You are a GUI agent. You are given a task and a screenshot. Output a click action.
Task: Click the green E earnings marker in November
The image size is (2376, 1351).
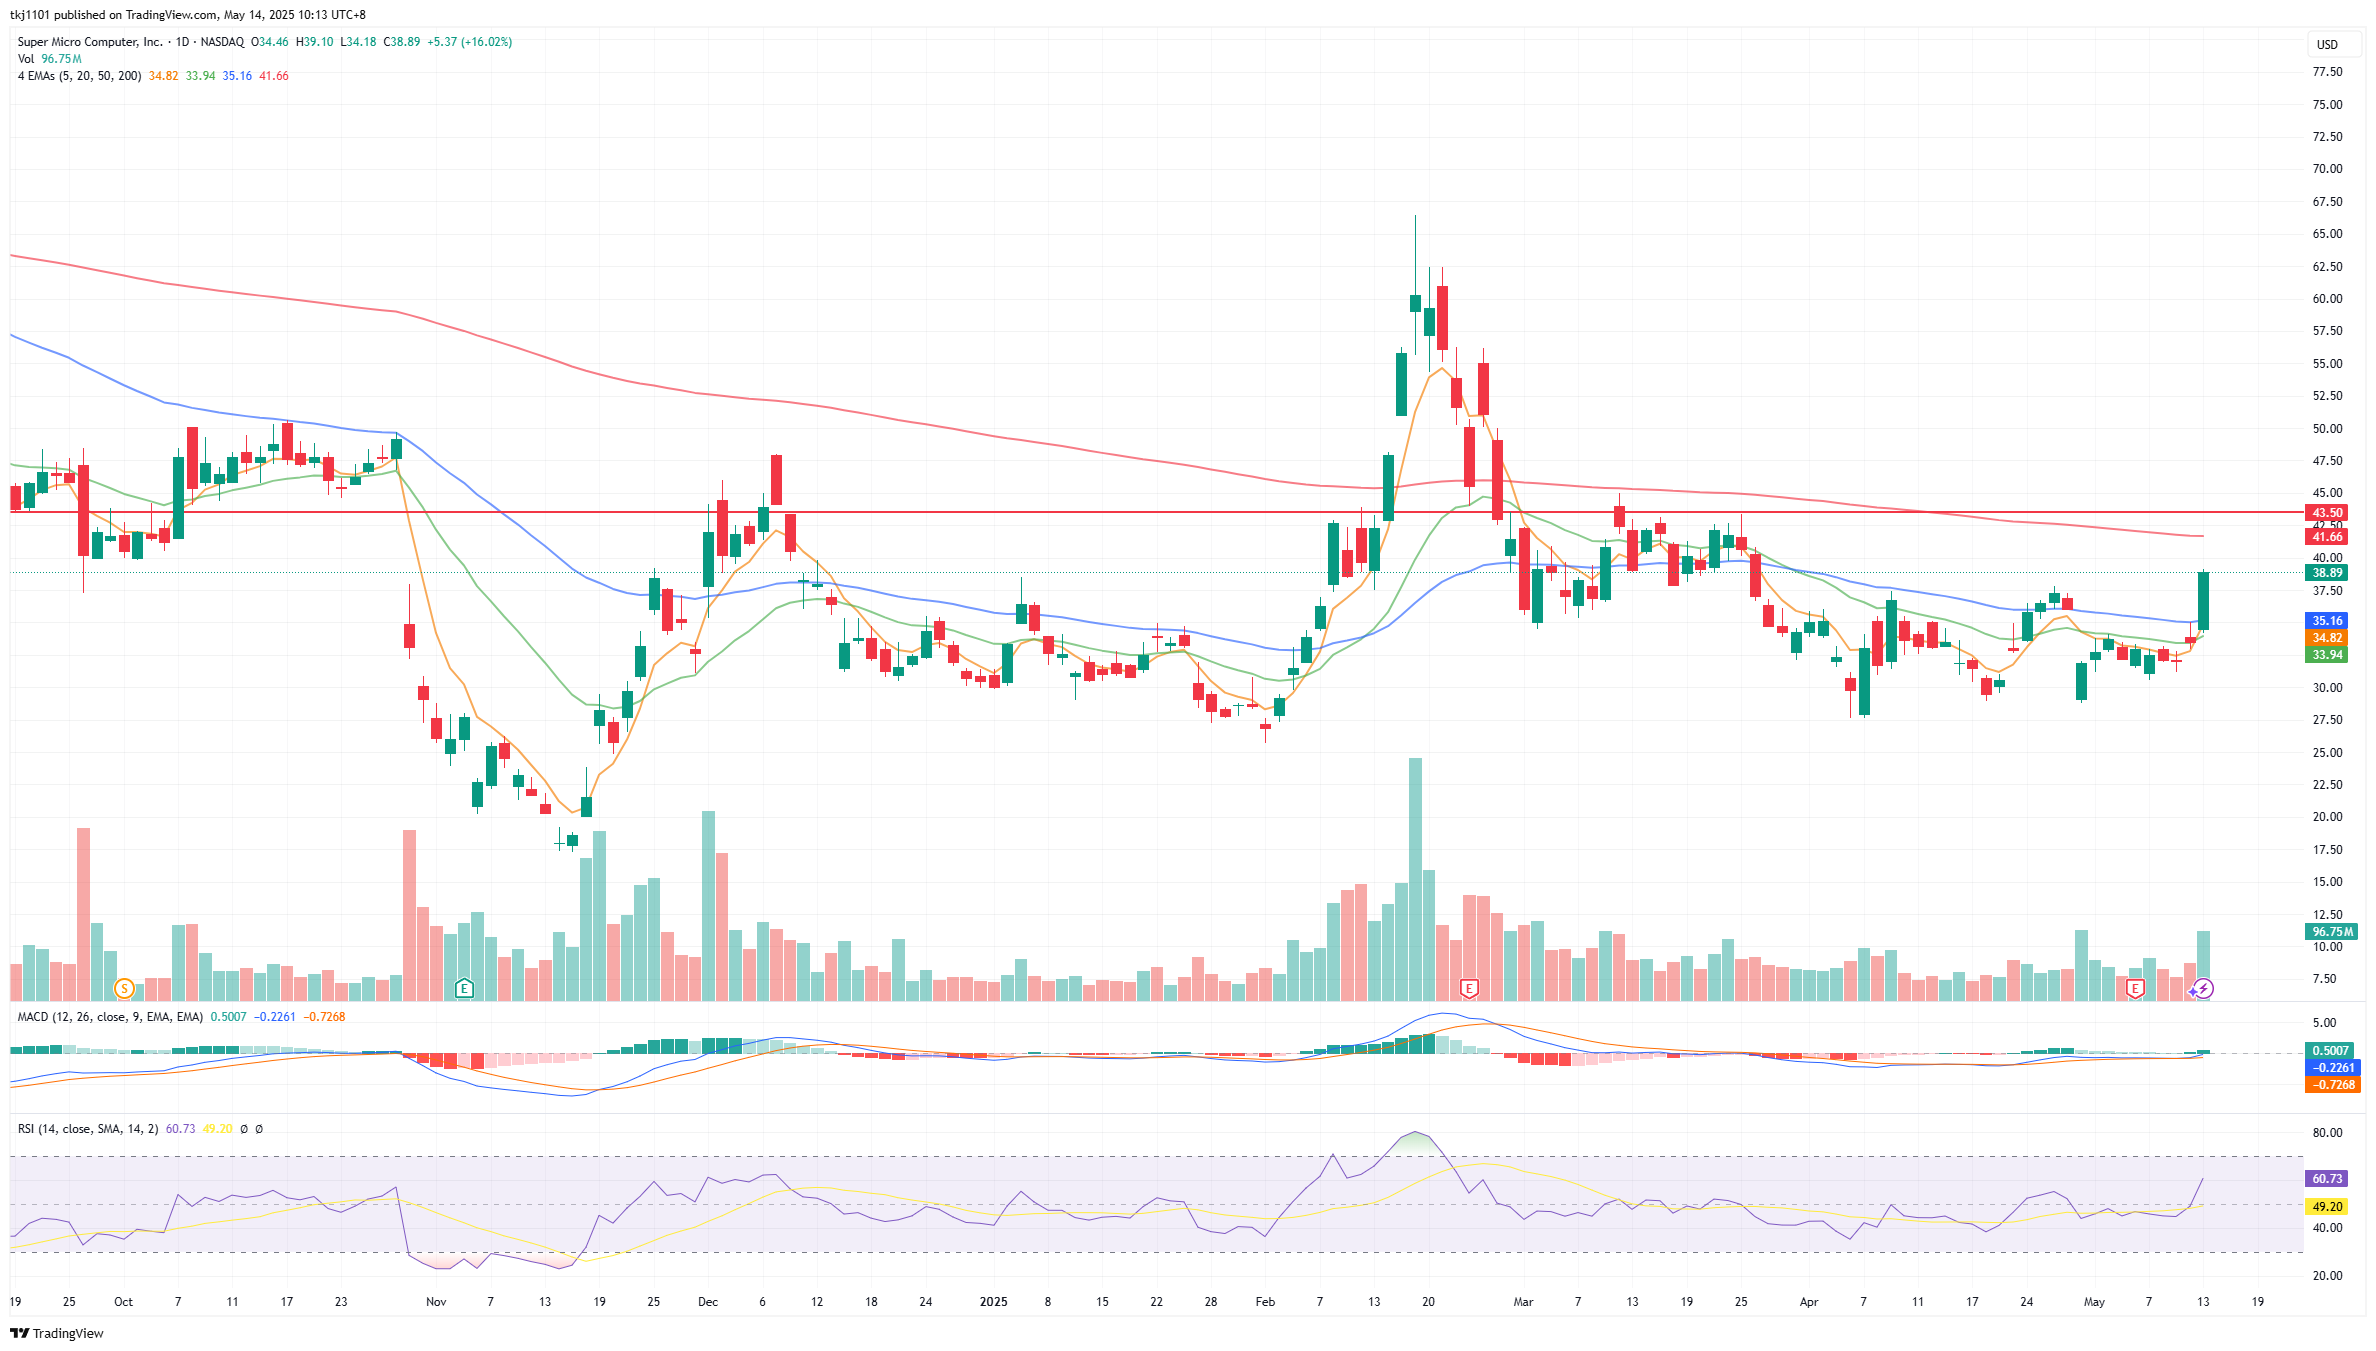pos(464,989)
